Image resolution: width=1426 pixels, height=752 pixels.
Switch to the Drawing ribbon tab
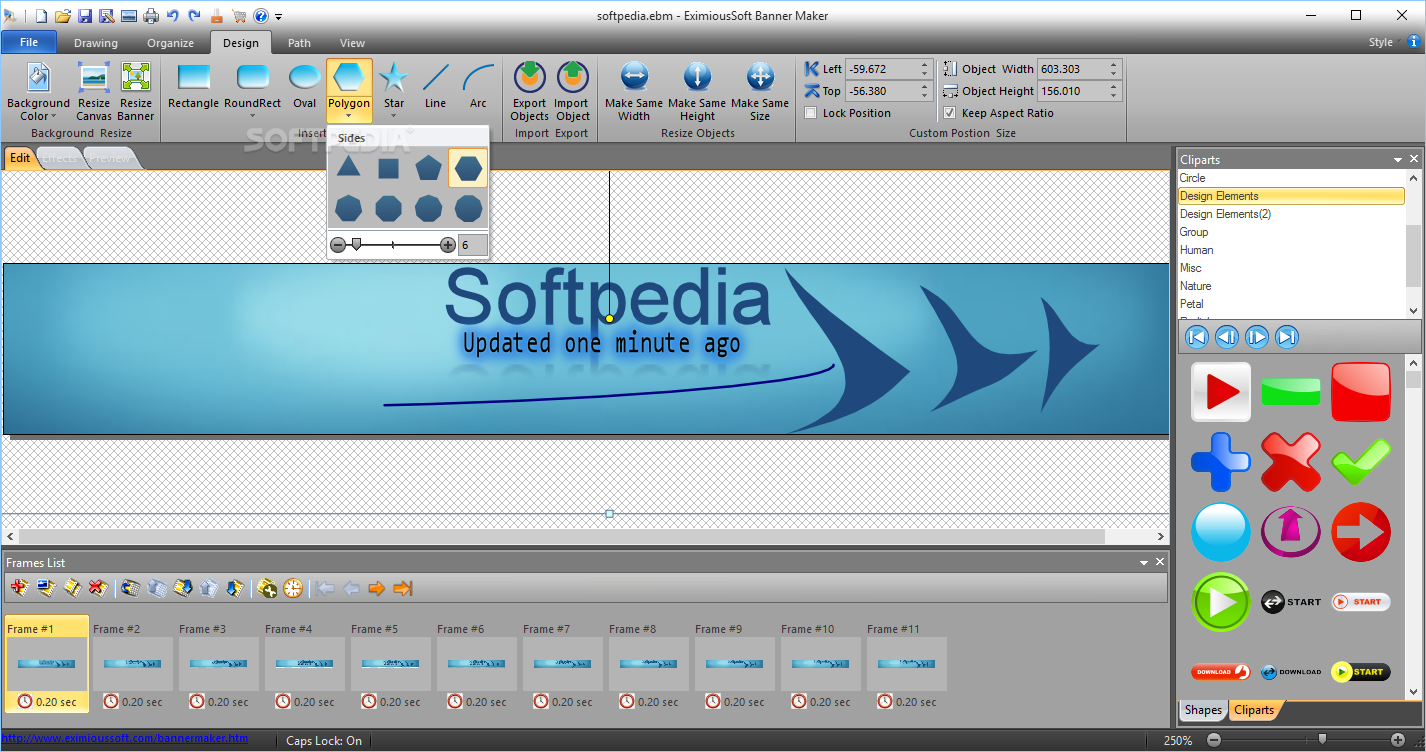(96, 43)
